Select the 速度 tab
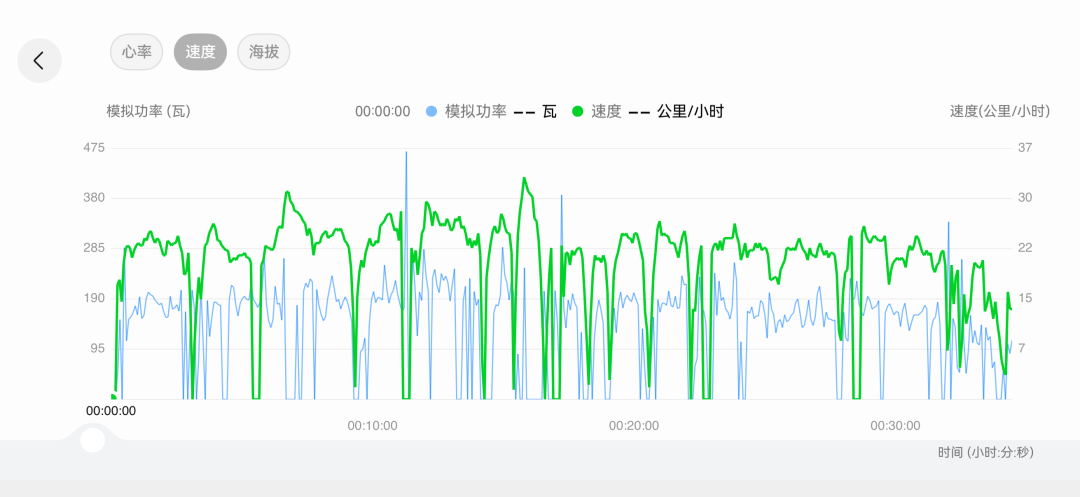1080x497 pixels. (200, 52)
